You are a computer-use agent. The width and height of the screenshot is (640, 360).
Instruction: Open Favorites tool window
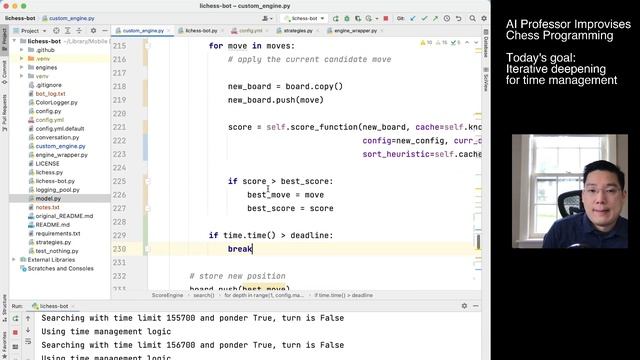pyautogui.click(x=4, y=345)
